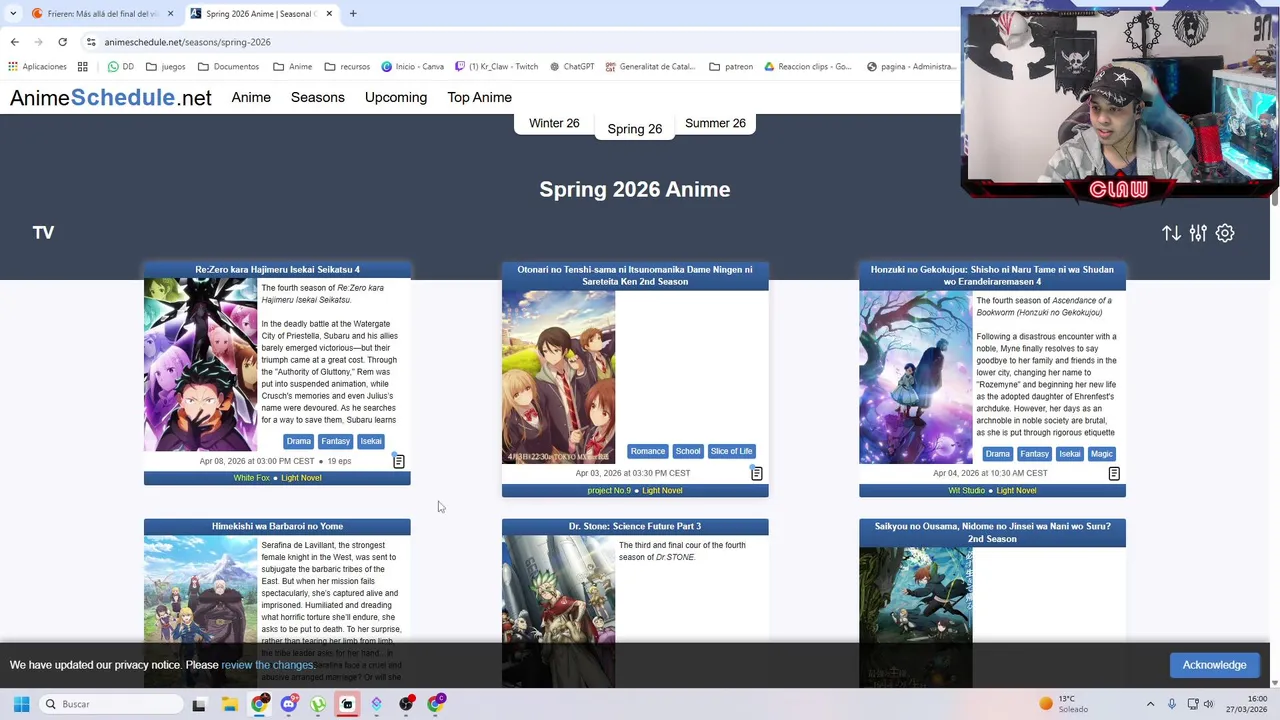The image size is (1280, 720).
Task: Open Re:Zero kara Hajimeru Isekai Seikatsu 4 title
Action: (x=277, y=269)
